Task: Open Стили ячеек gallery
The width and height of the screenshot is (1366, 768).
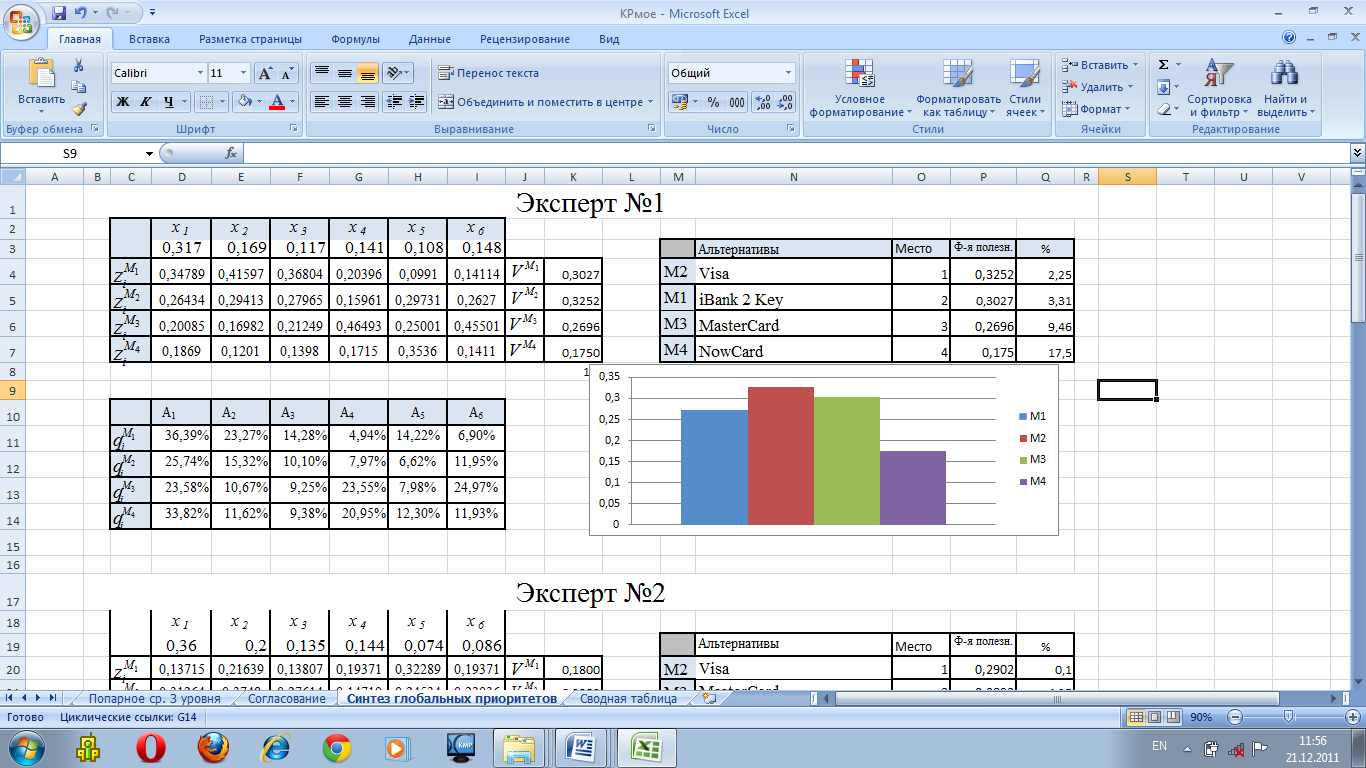Action: pos(1025,89)
